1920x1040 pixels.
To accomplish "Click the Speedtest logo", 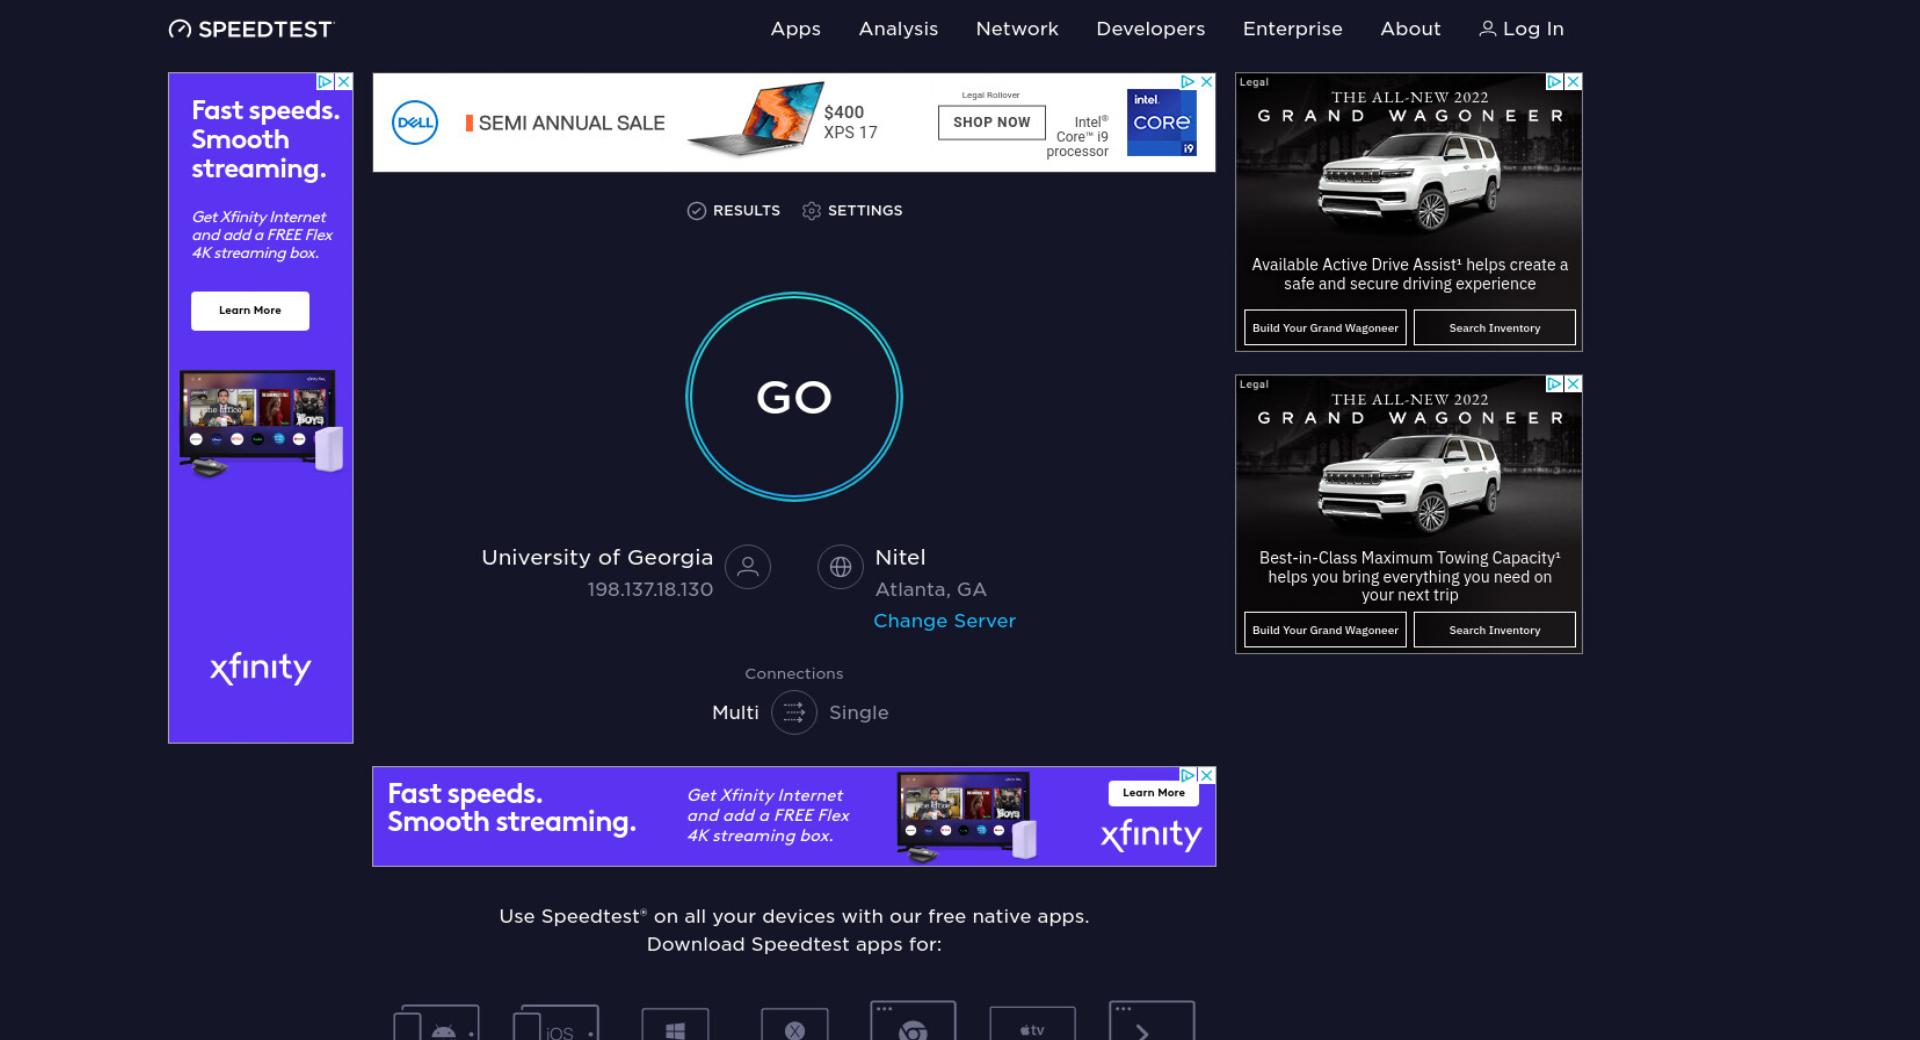I will [x=250, y=29].
